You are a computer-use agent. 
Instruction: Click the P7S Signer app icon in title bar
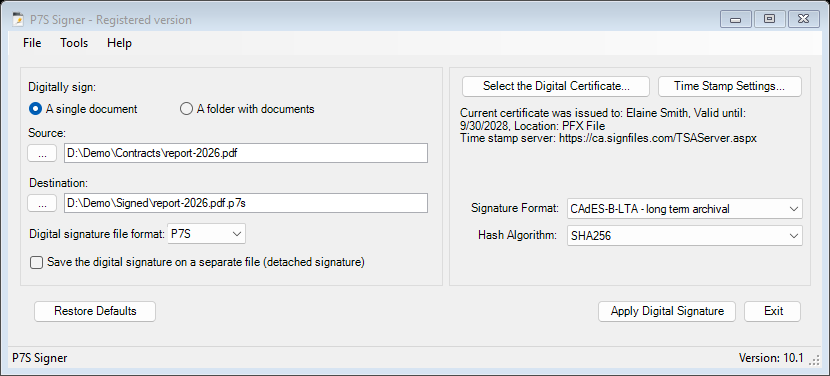pos(18,20)
